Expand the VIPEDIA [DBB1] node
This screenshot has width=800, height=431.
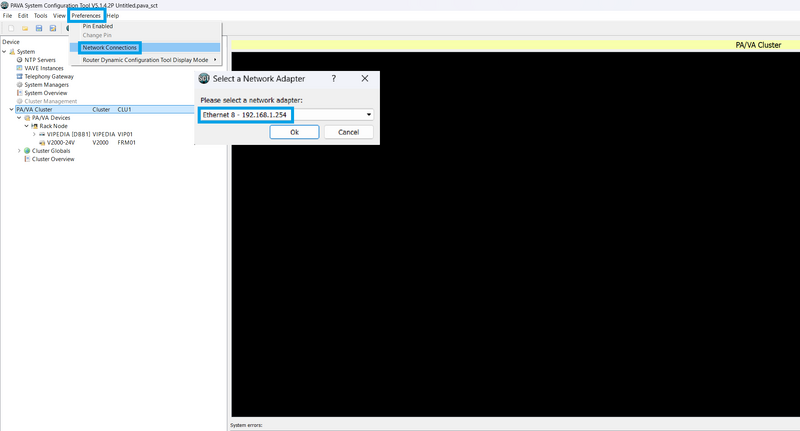[x=34, y=134]
